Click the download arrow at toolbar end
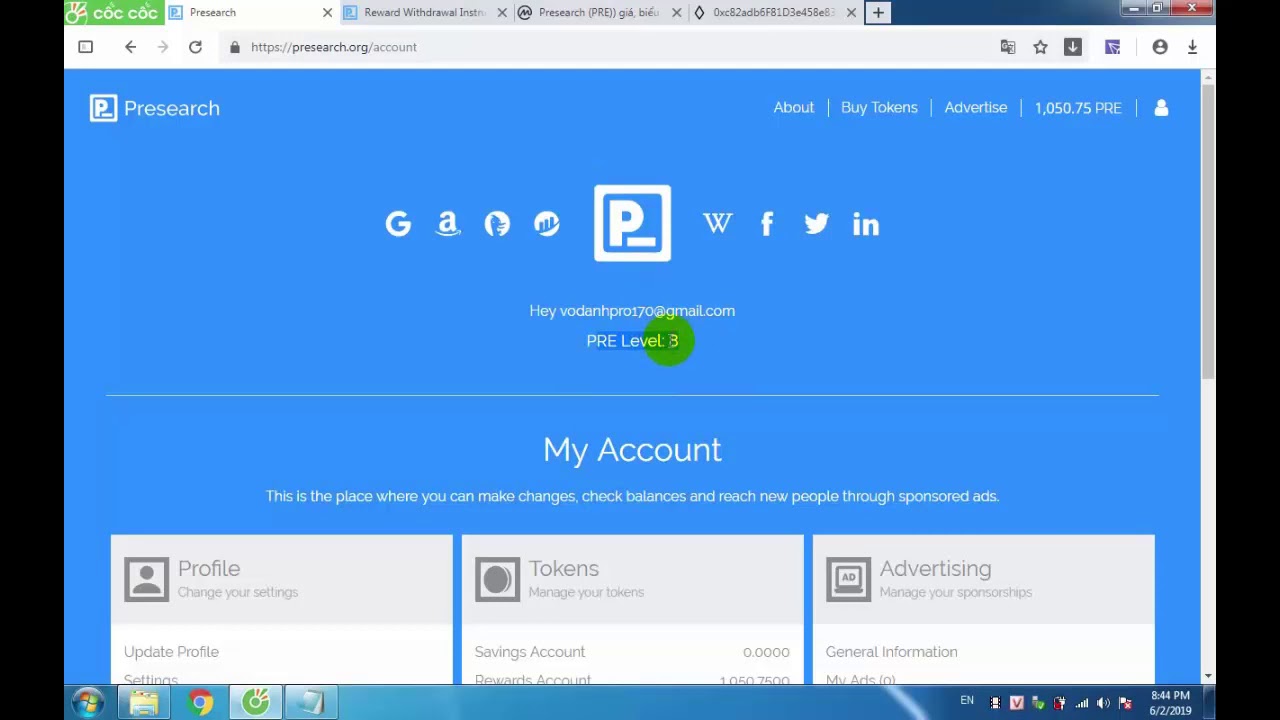This screenshot has height=720, width=1280. click(1192, 47)
